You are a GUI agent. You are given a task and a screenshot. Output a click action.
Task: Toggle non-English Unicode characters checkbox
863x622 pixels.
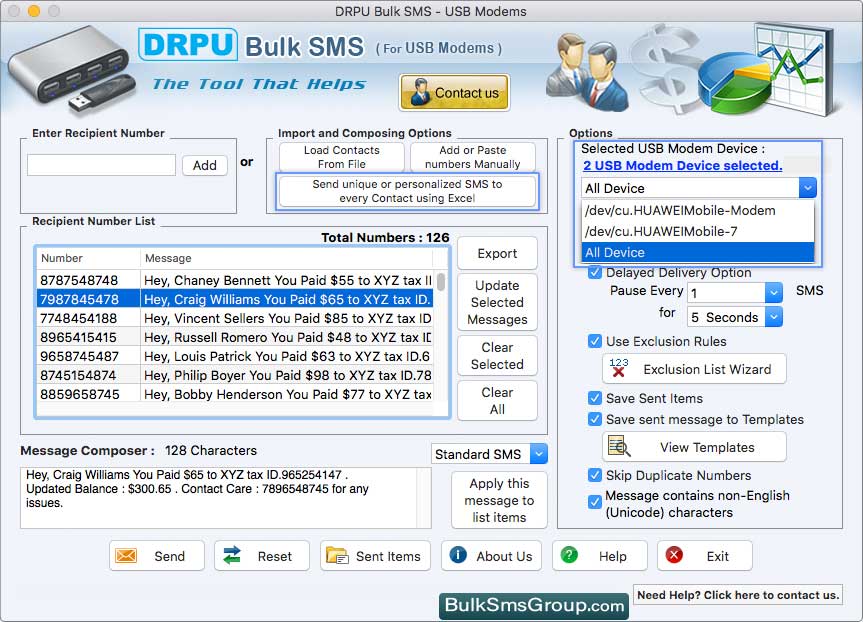pos(595,502)
